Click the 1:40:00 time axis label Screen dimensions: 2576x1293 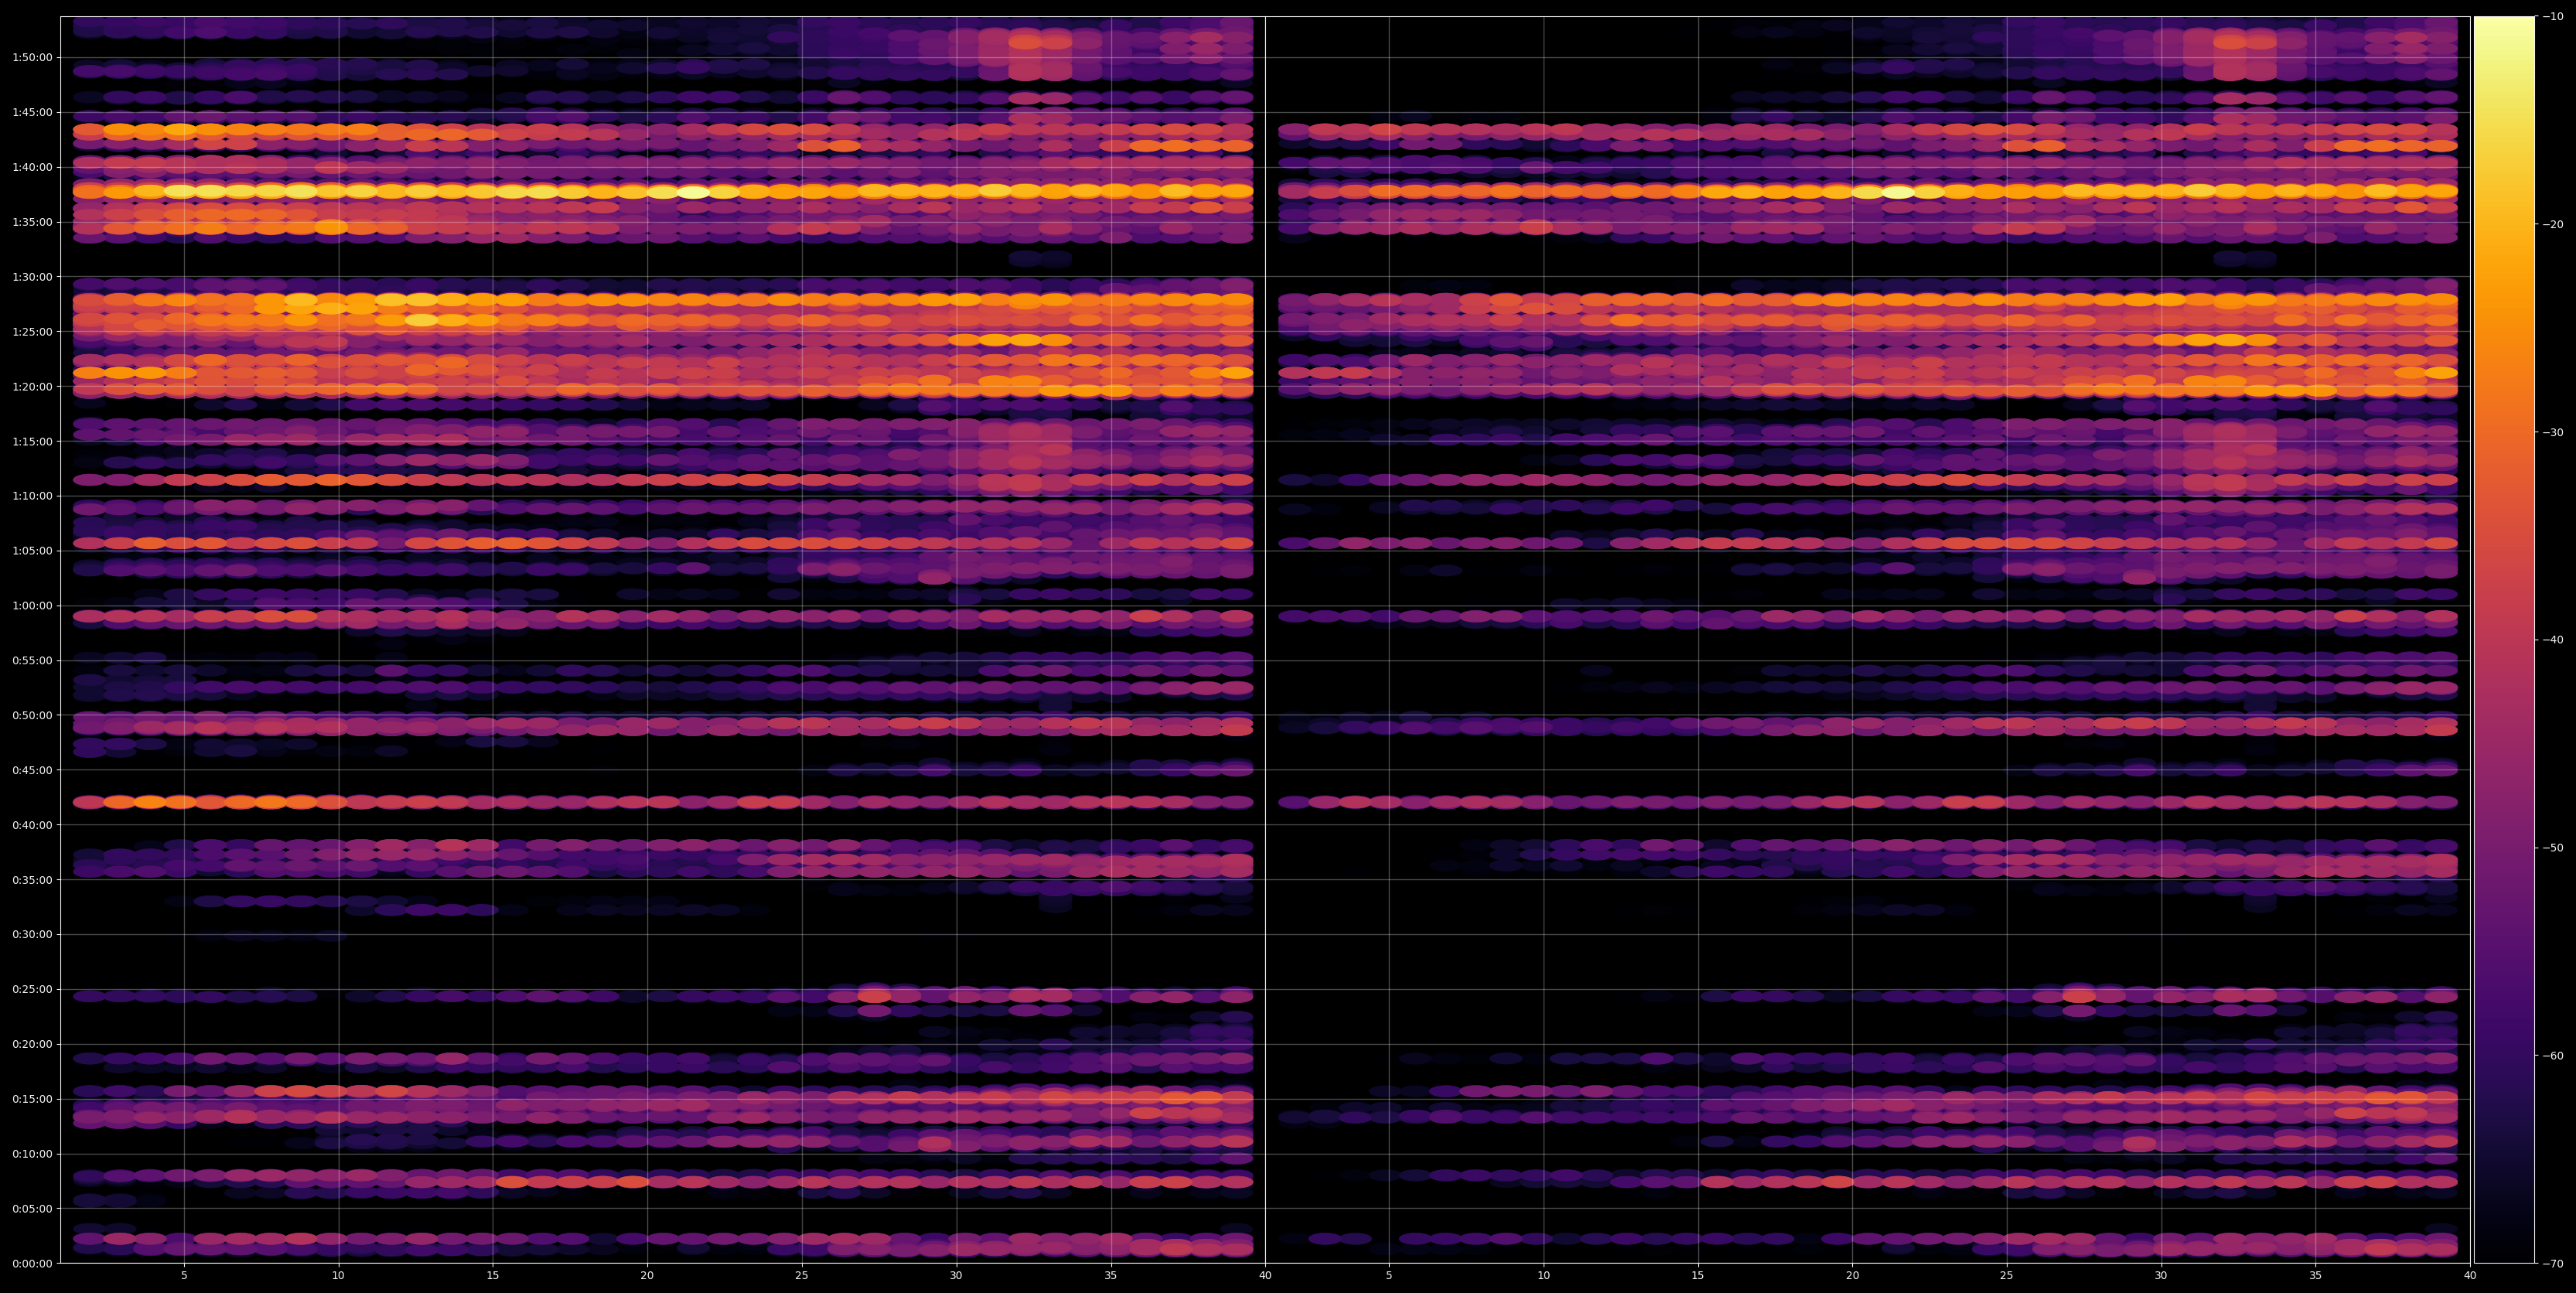31,167
